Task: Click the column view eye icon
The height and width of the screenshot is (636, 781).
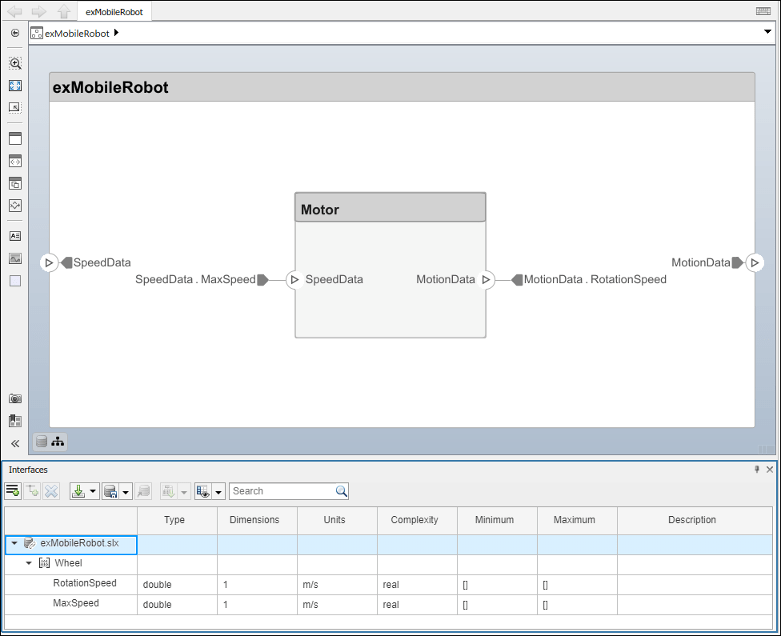Action: pos(203,491)
